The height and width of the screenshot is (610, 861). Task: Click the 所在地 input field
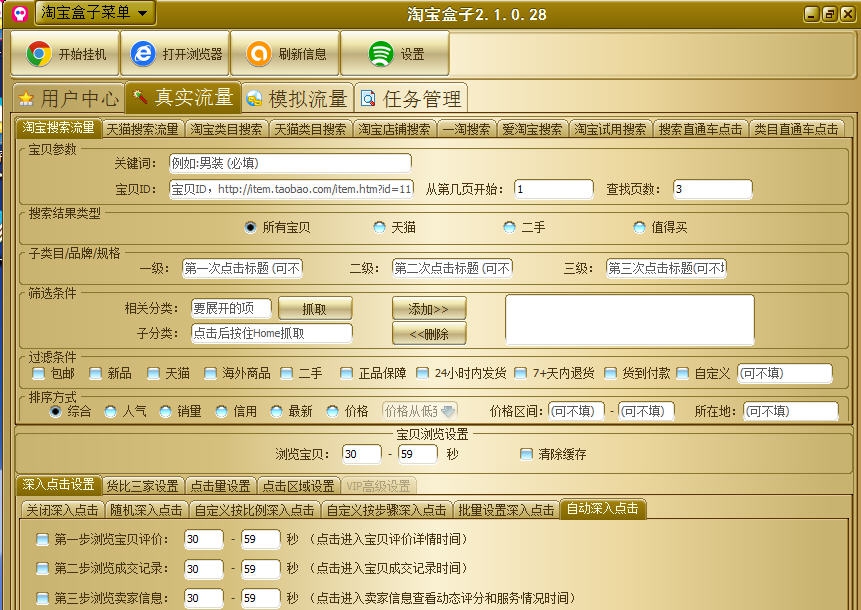(x=791, y=411)
